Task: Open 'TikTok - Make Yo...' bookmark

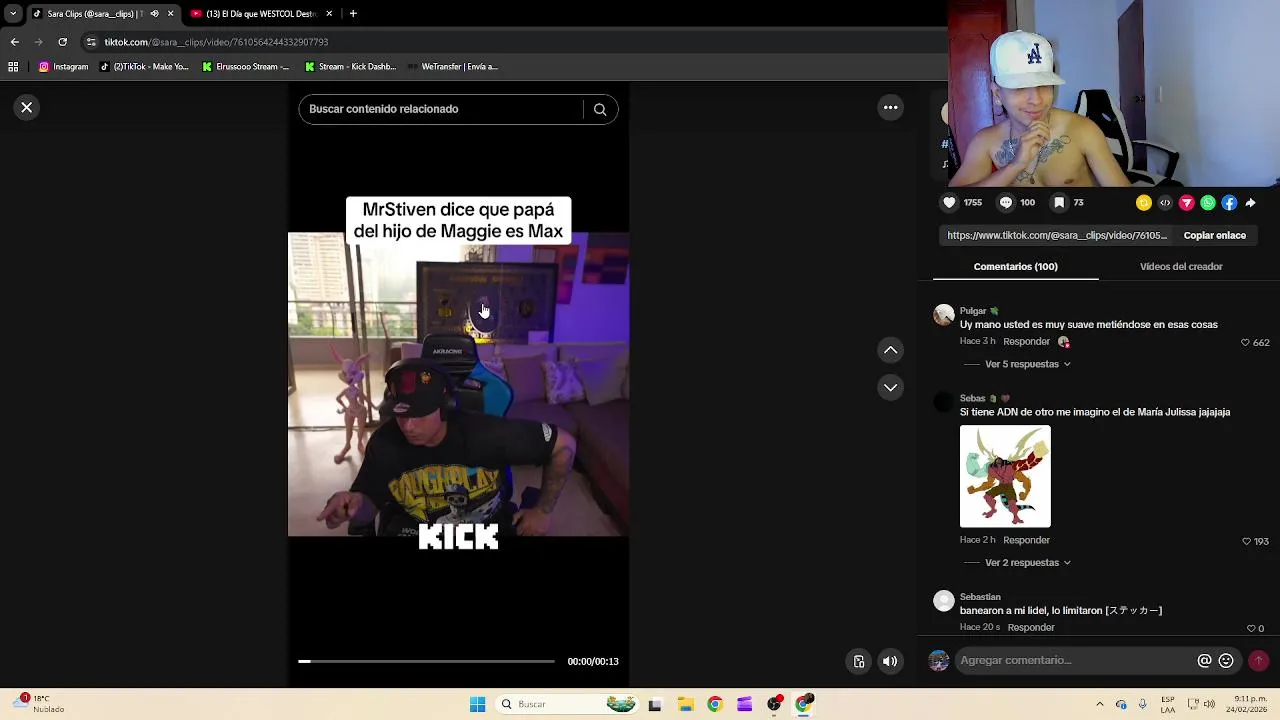Action: [144, 67]
